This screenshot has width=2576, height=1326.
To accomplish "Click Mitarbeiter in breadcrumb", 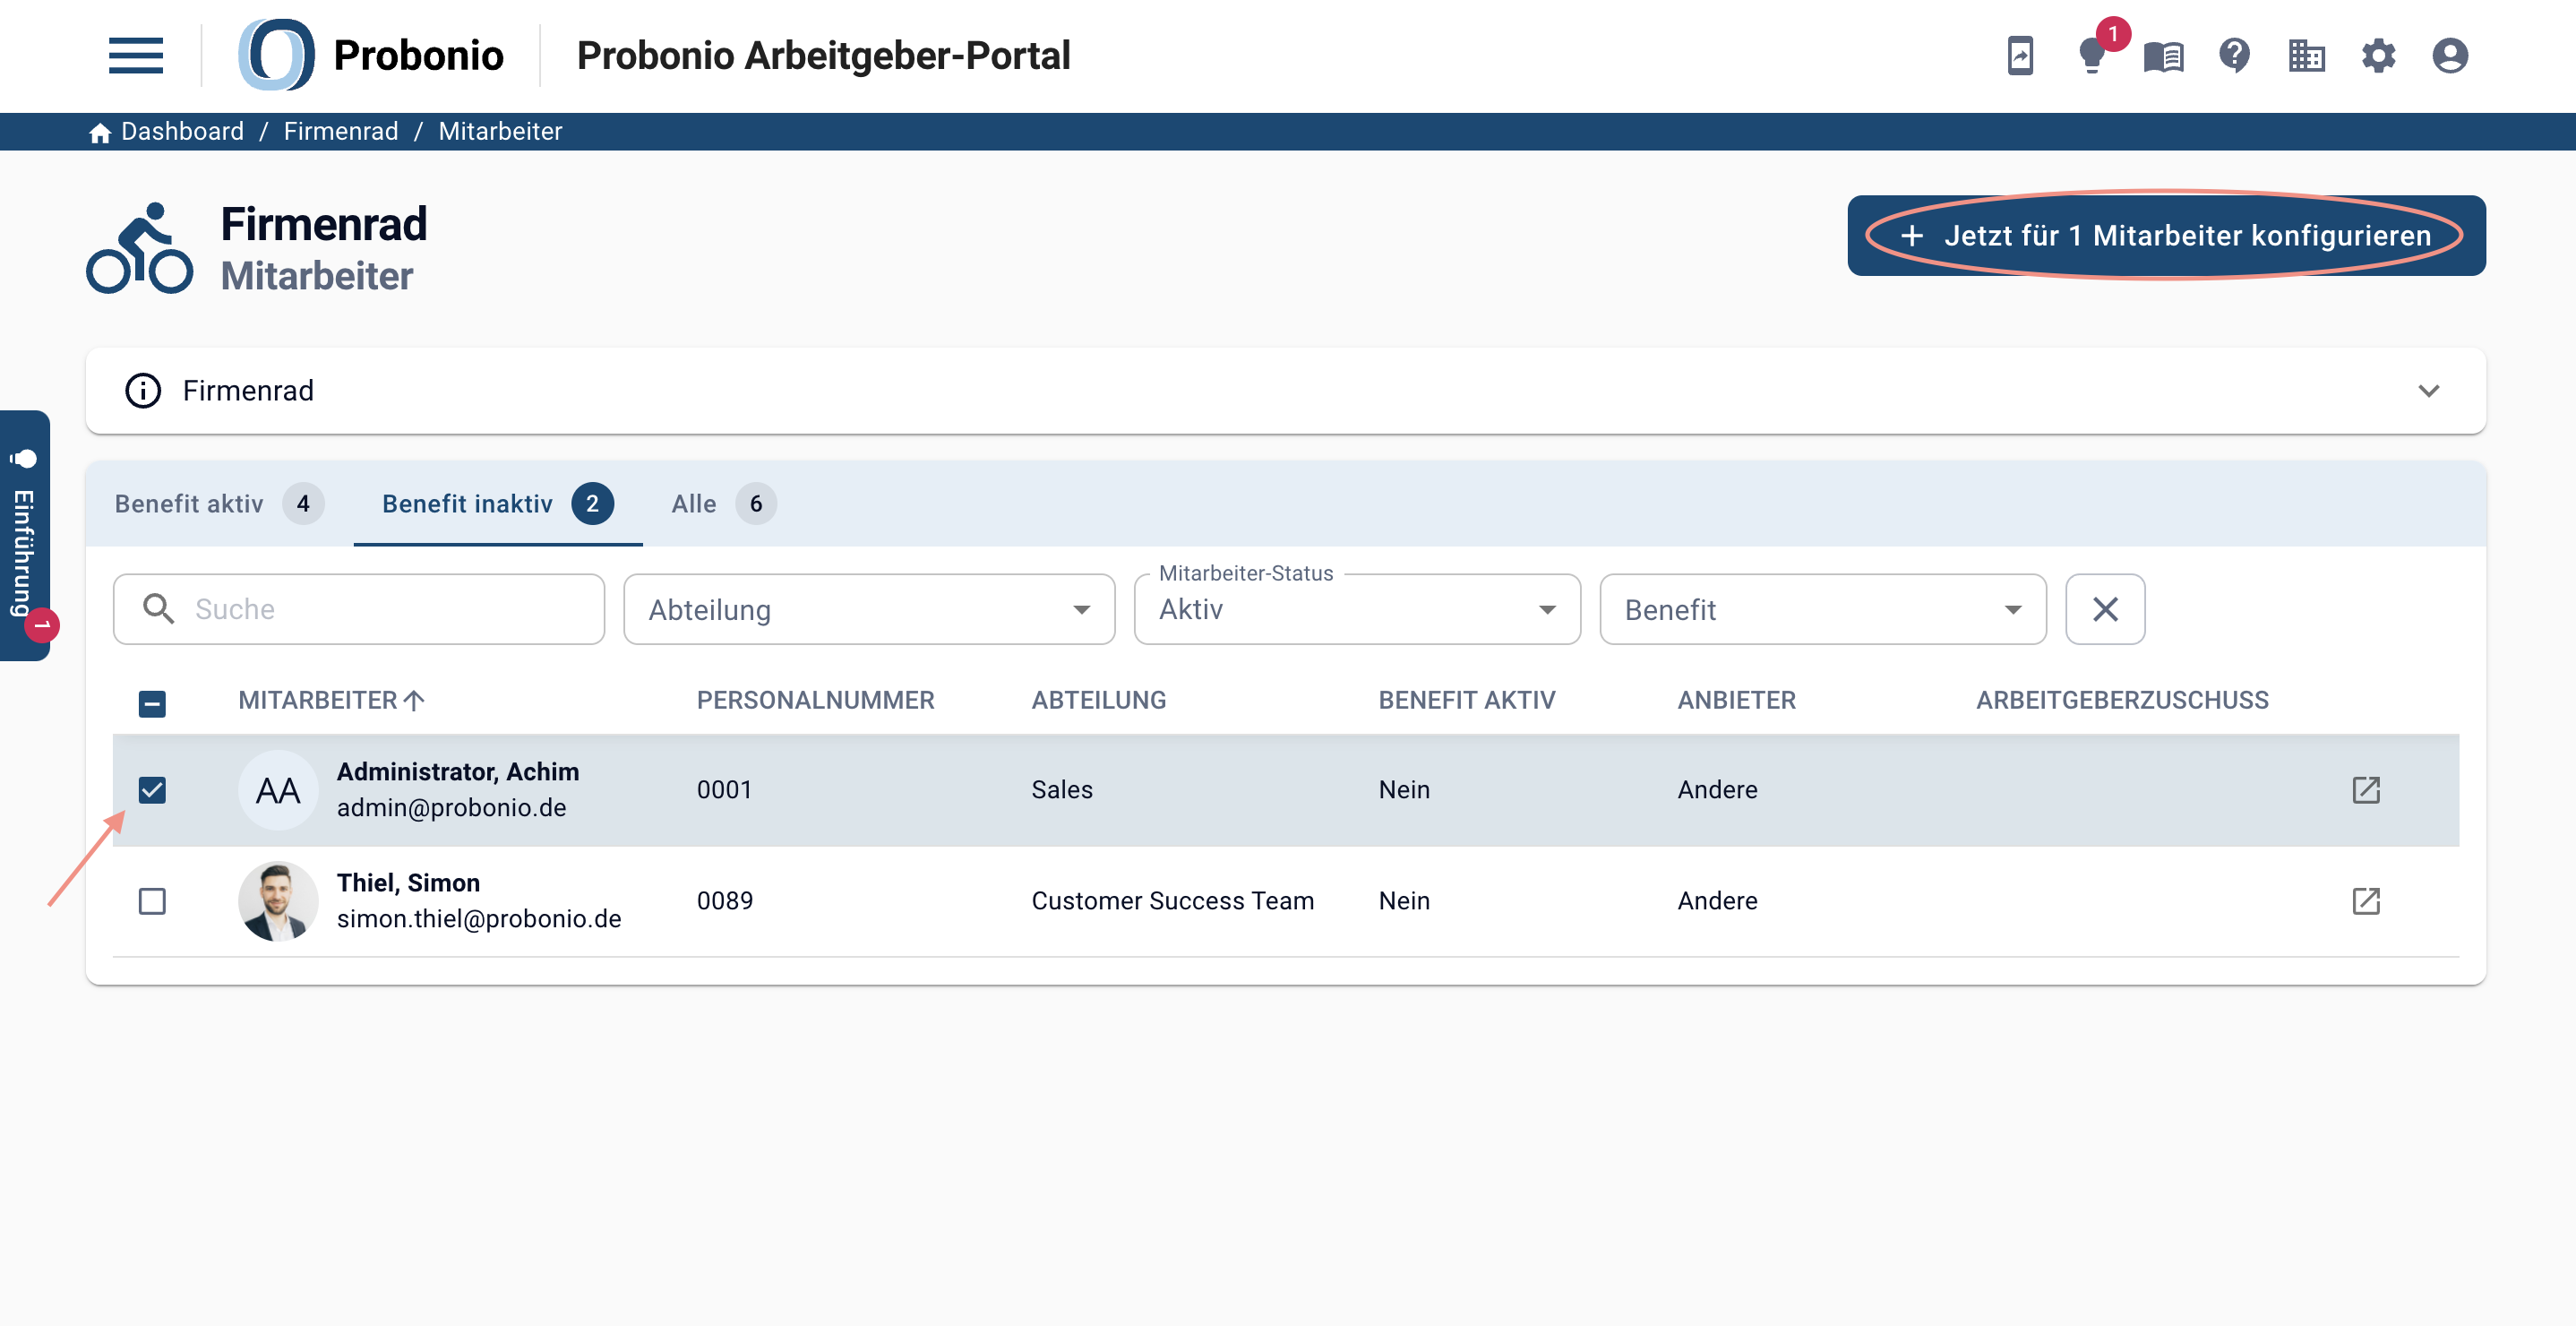I will tap(500, 132).
